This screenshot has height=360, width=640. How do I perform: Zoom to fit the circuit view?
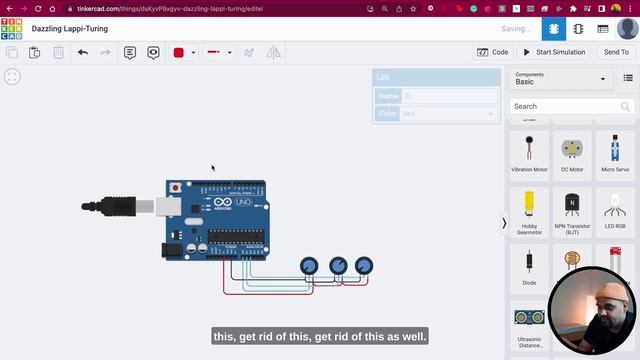pos(12,77)
